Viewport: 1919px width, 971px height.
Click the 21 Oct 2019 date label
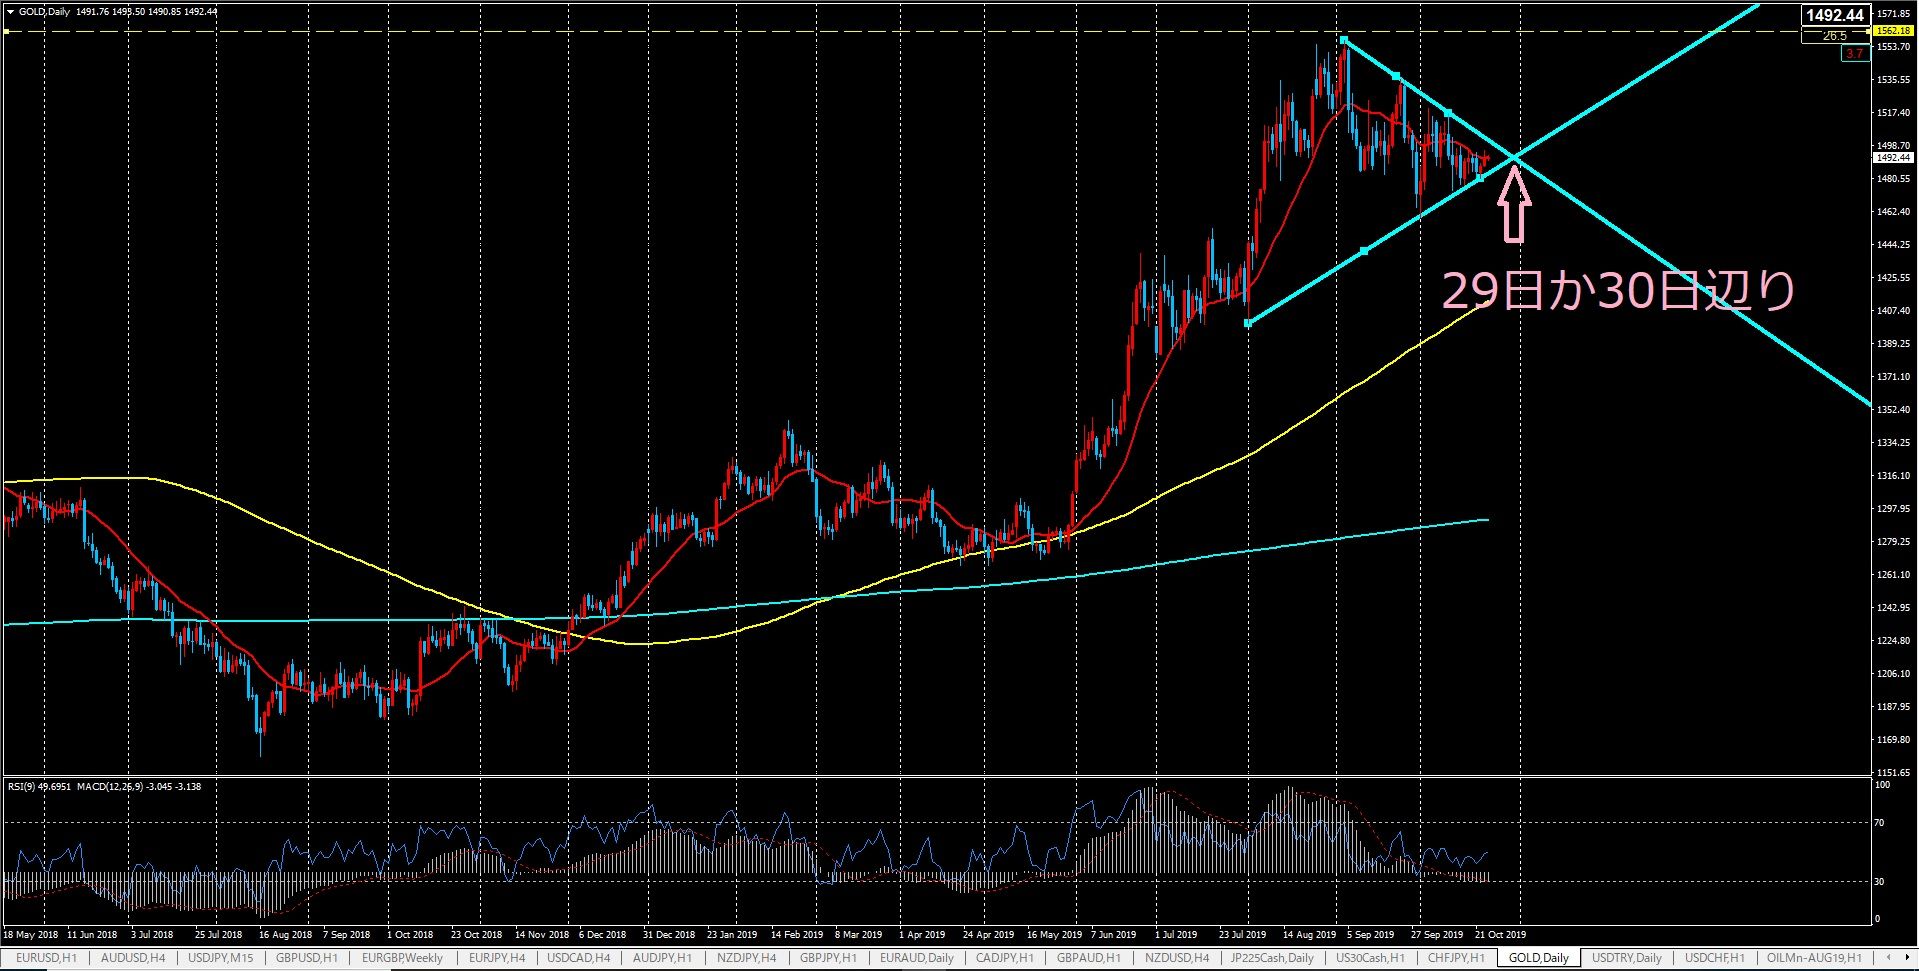1501,935
